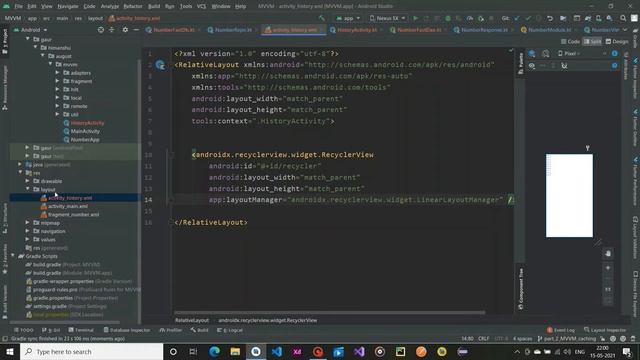Switch editor to Code view mode
The height and width of the screenshot is (360, 640).
tap(570, 41)
